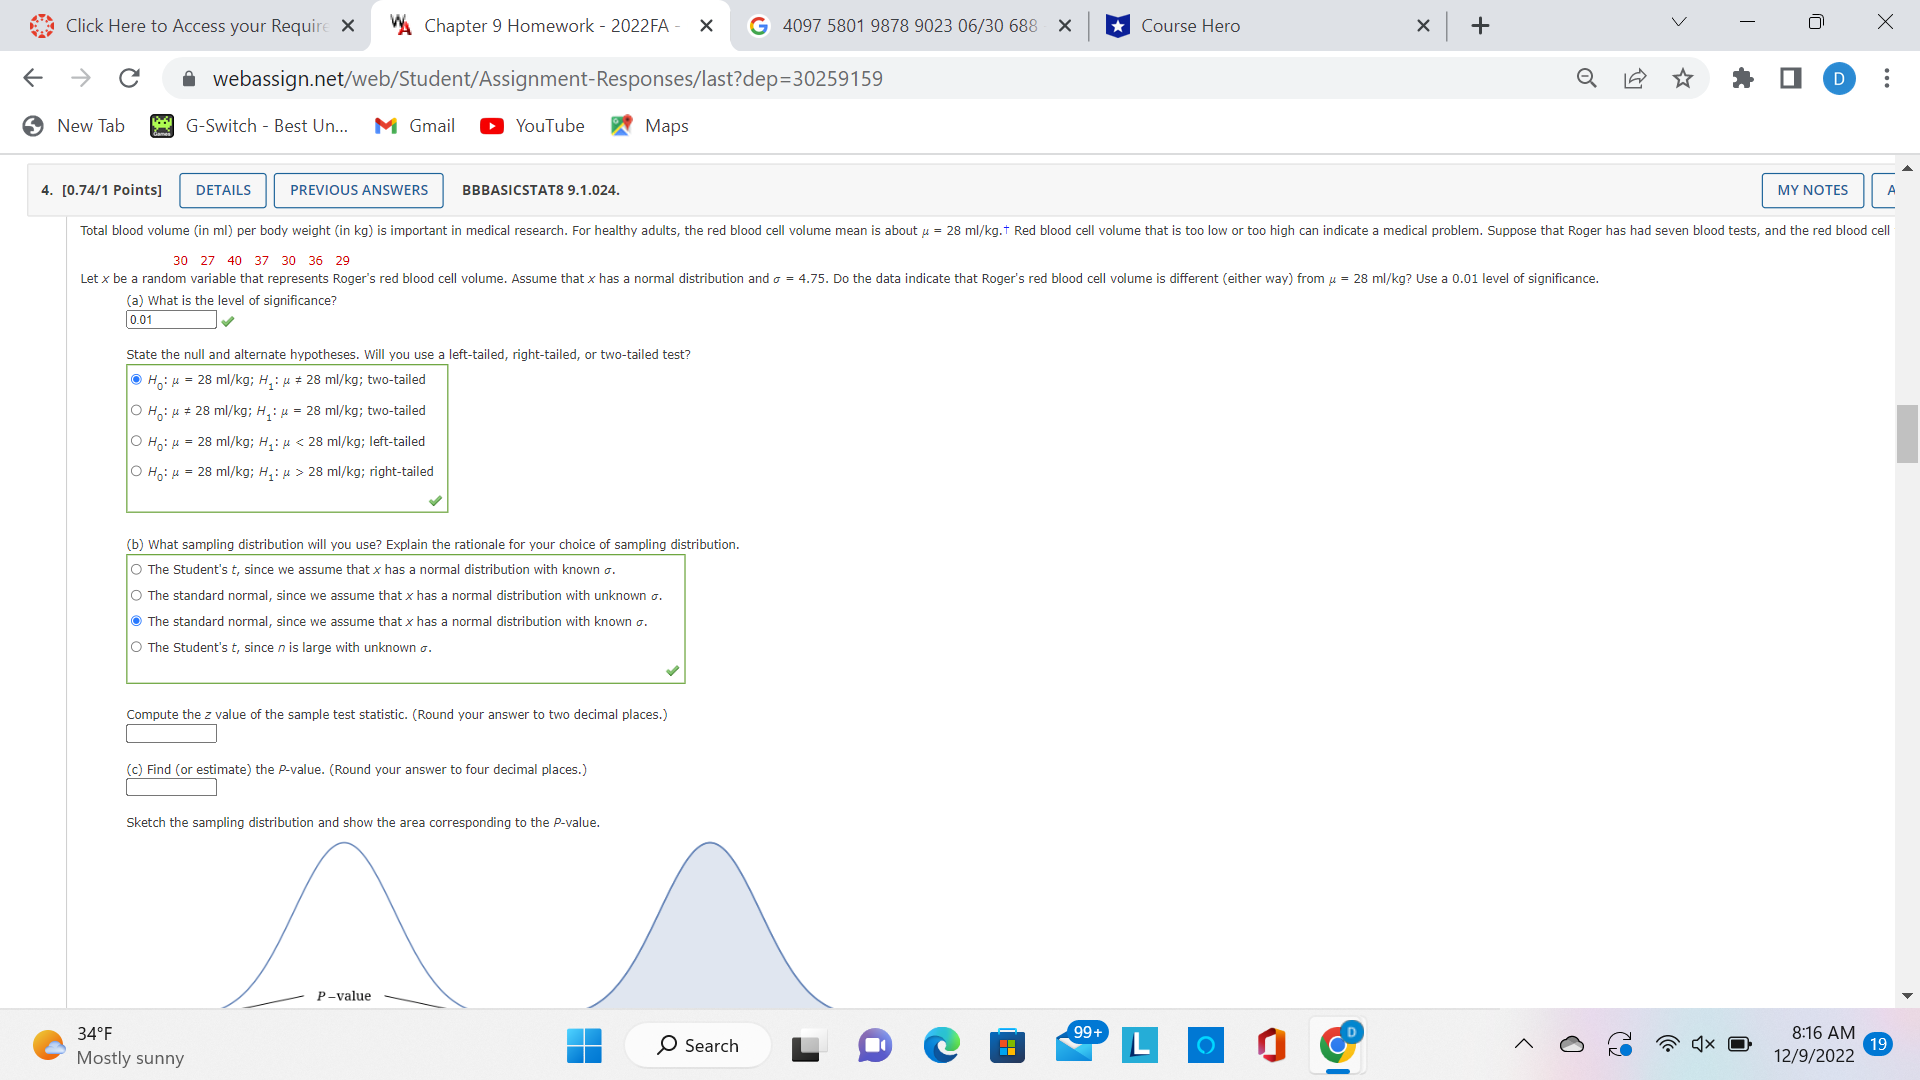Switch to the Course Hero tab
The height and width of the screenshot is (1080, 1920).
coord(1190,26)
